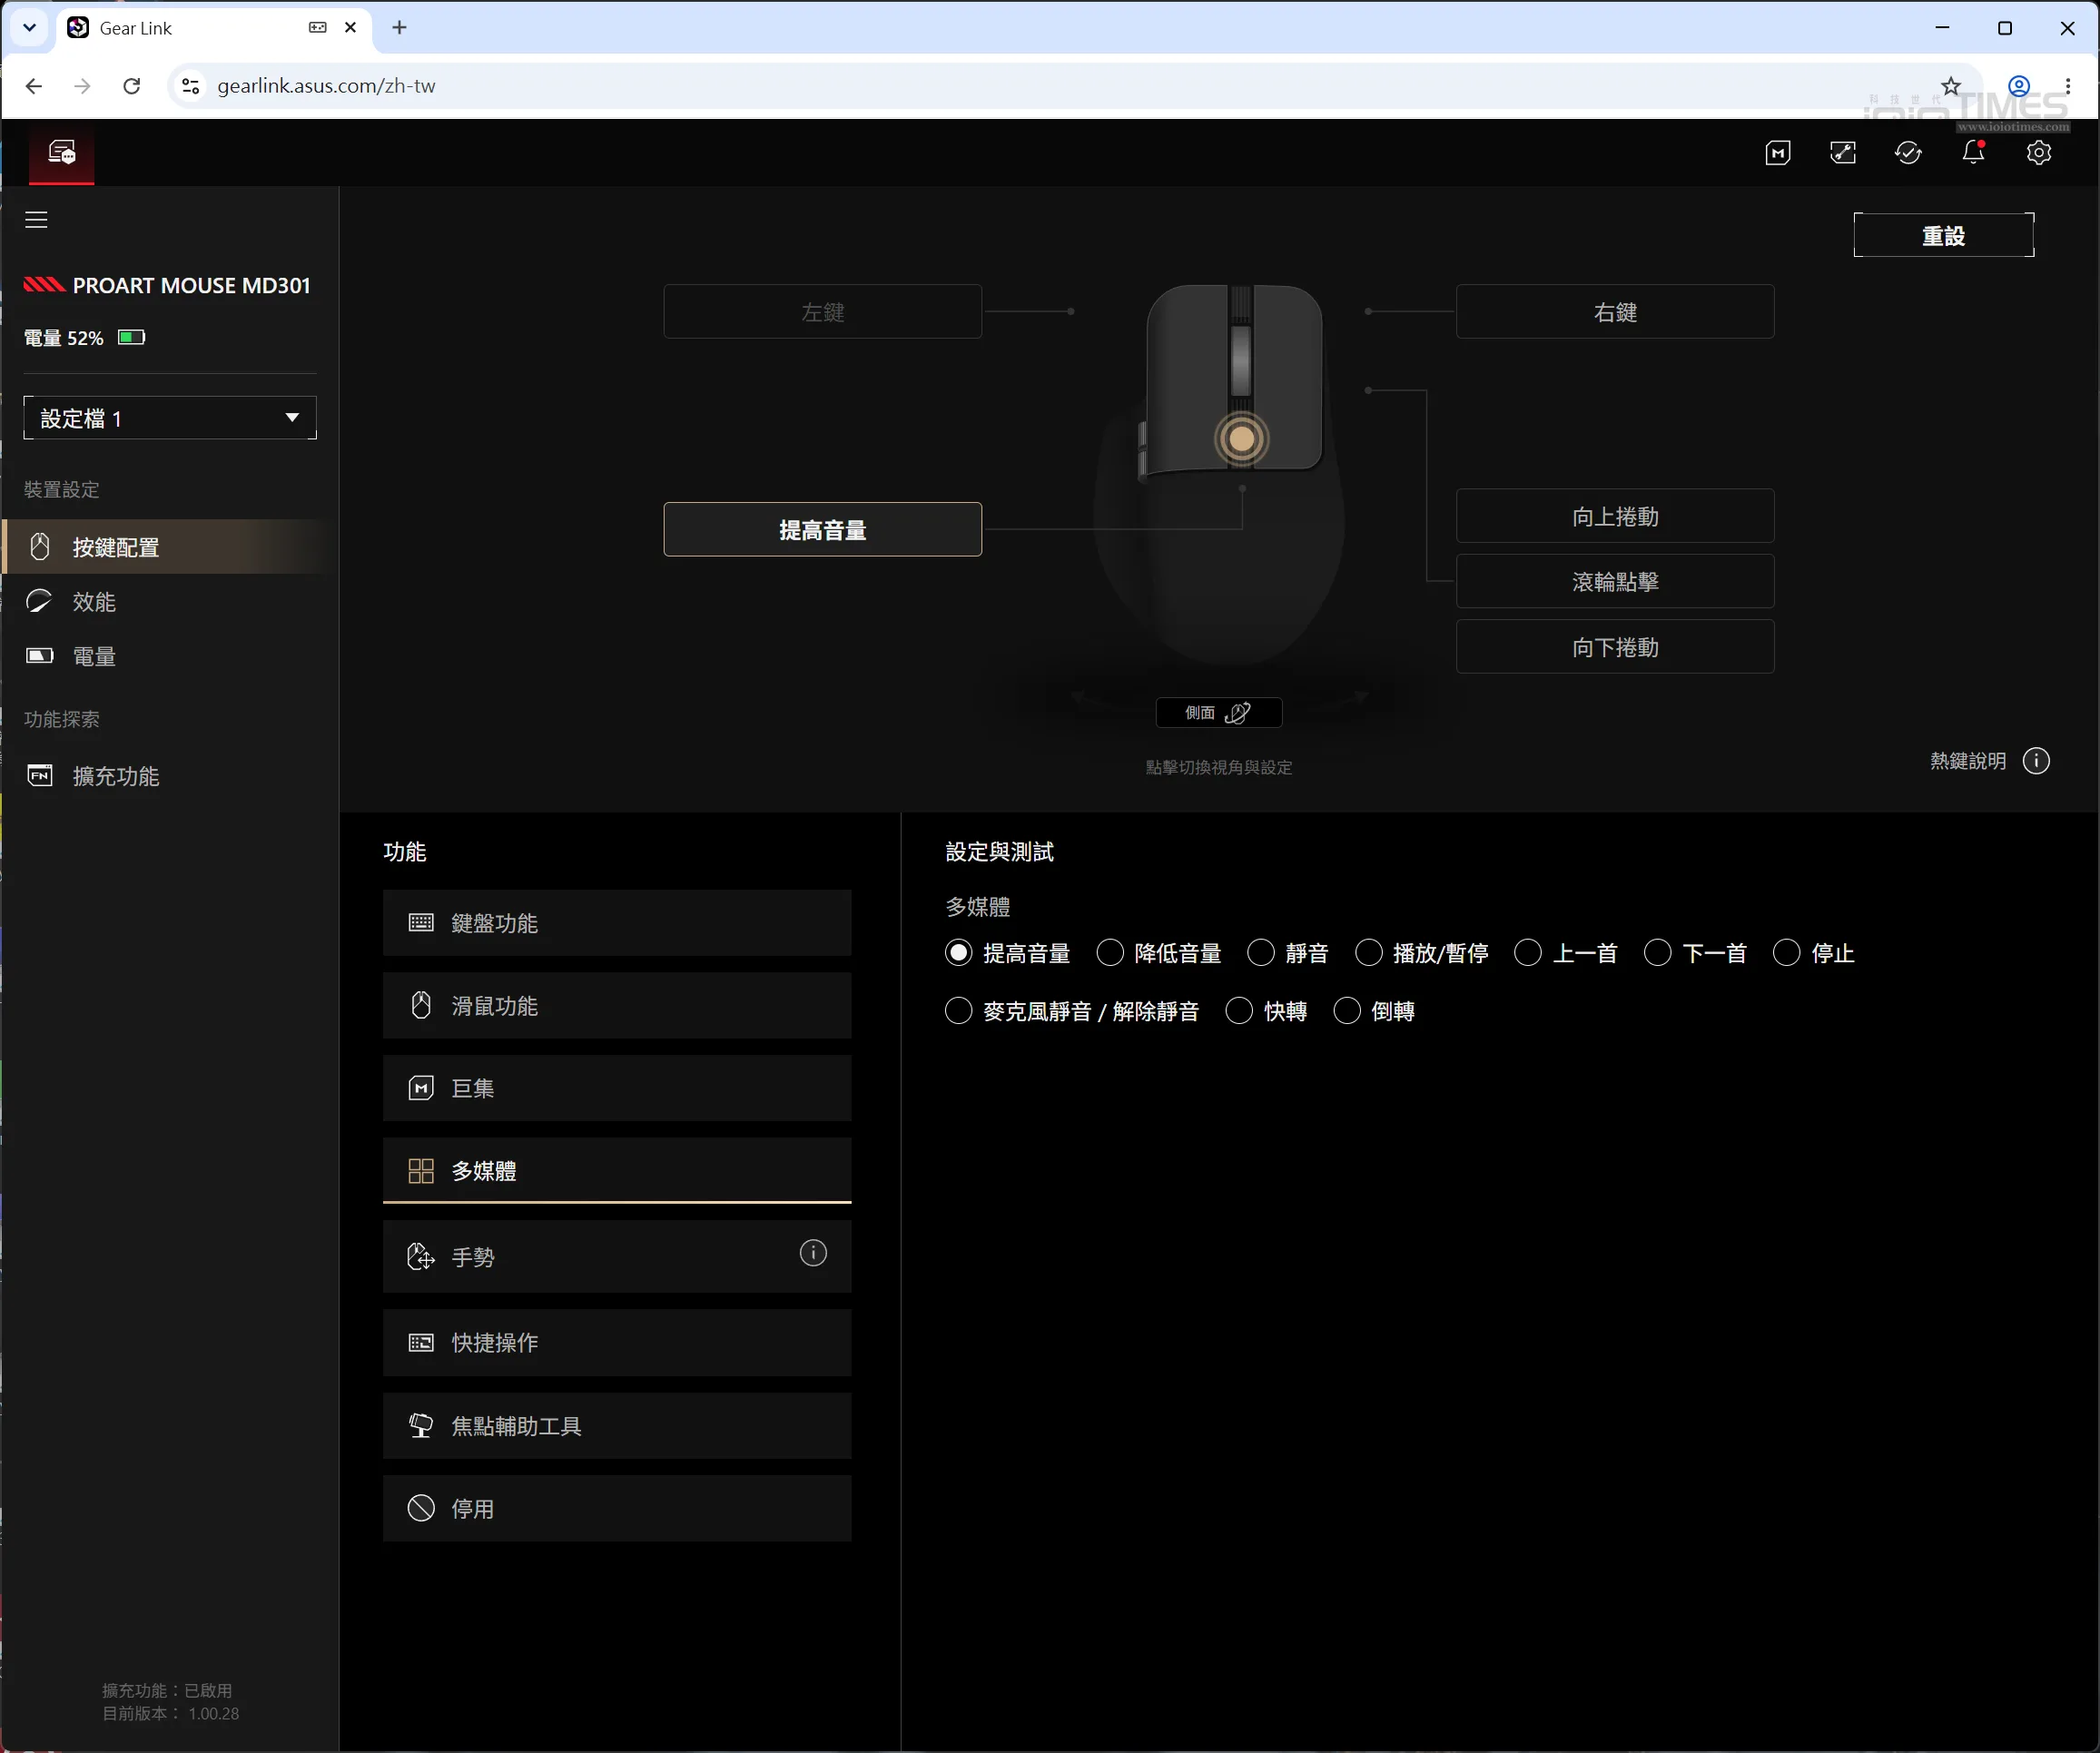Image resolution: width=2100 pixels, height=1753 pixels.
Task: Select the 滾輪點擊 button assignment
Action: pyautogui.click(x=1615, y=582)
